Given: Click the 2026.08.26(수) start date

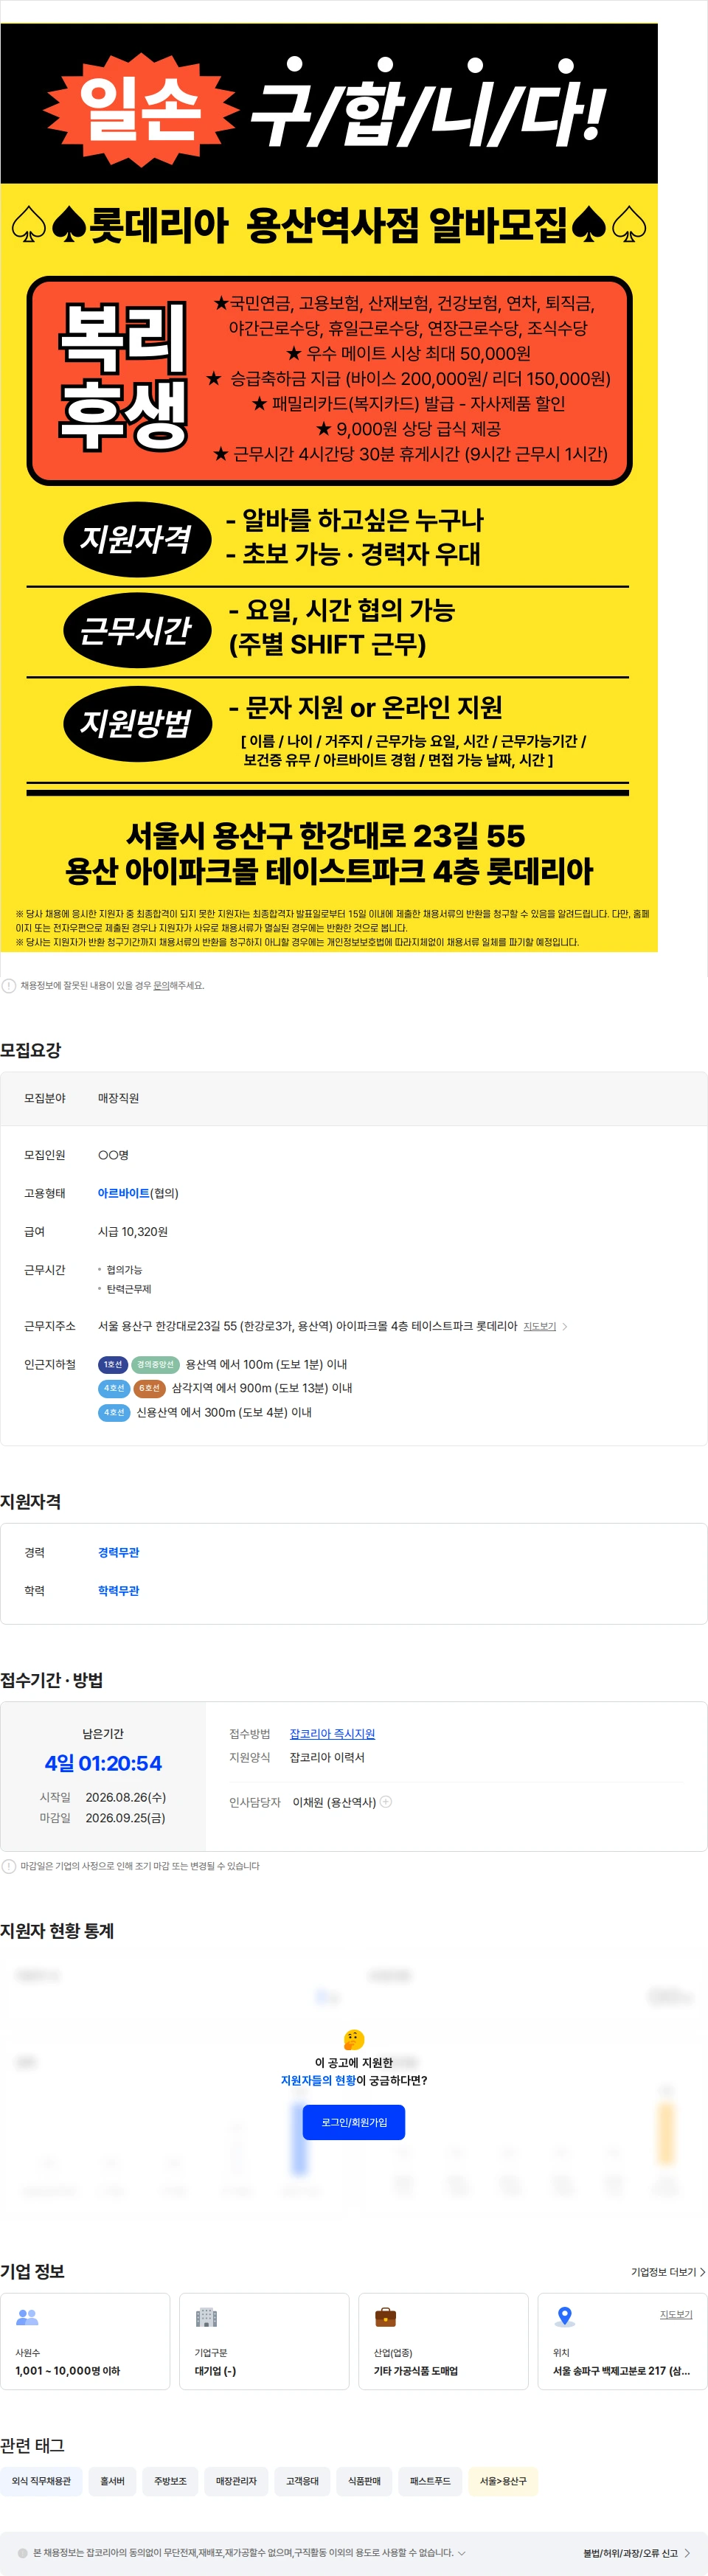Looking at the screenshot, I should pyautogui.click(x=125, y=1797).
